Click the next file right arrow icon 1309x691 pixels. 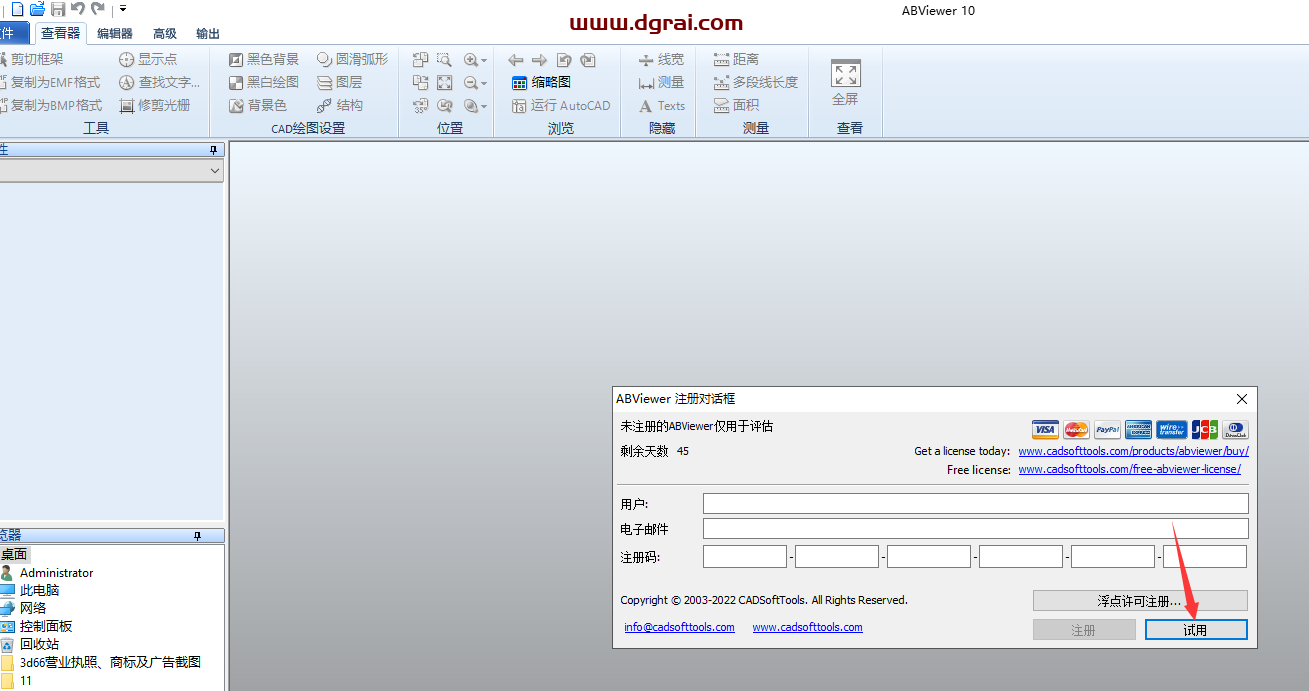coord(539,60)
